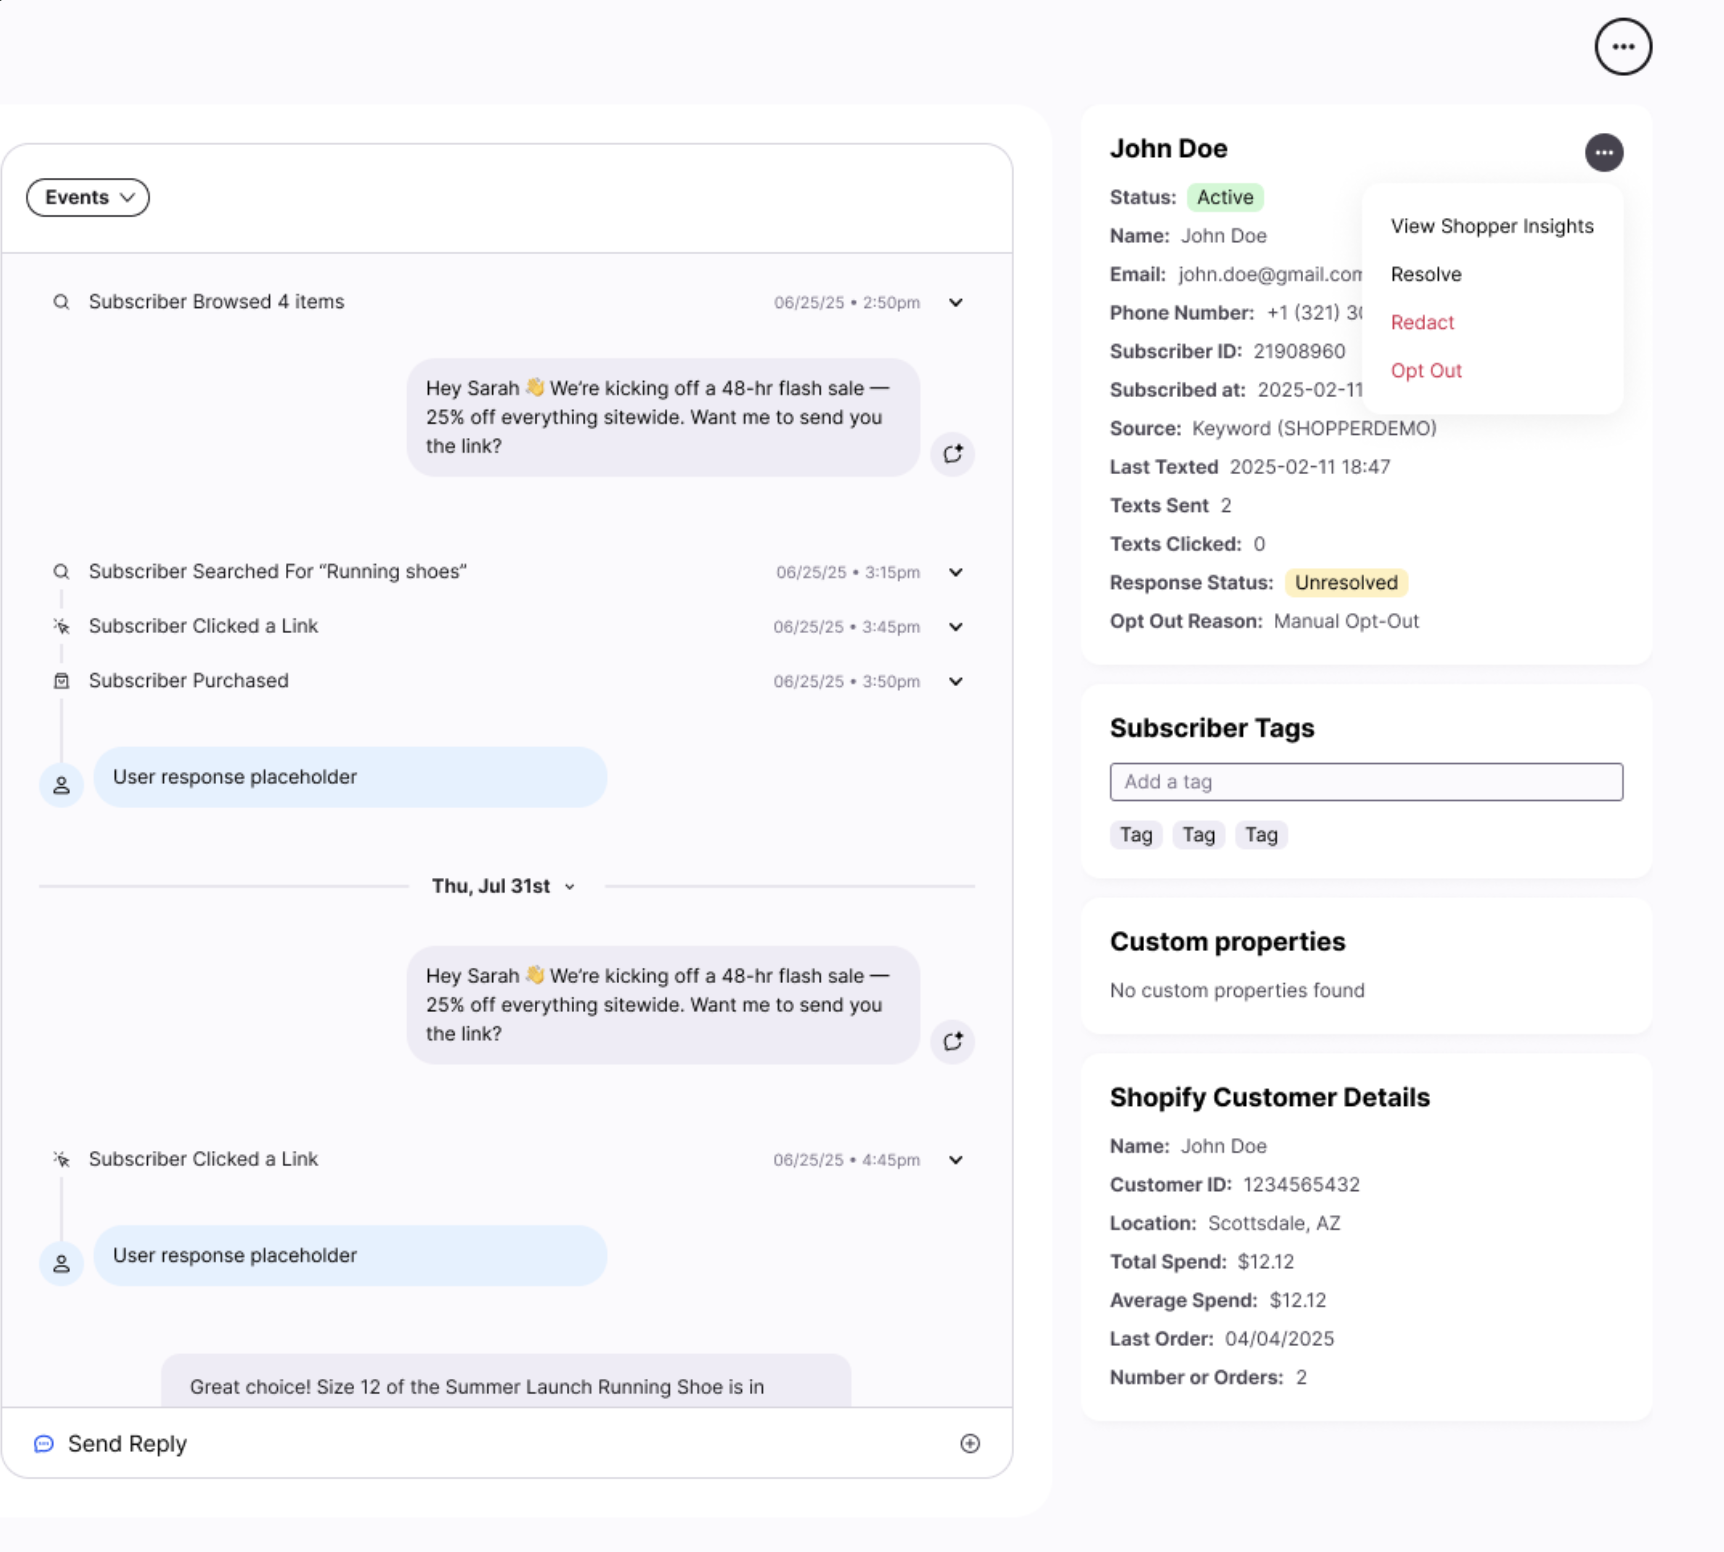Open the Events filter dropdown
The height and width of the screenshot is (1552, 1724).
(88, 198)
